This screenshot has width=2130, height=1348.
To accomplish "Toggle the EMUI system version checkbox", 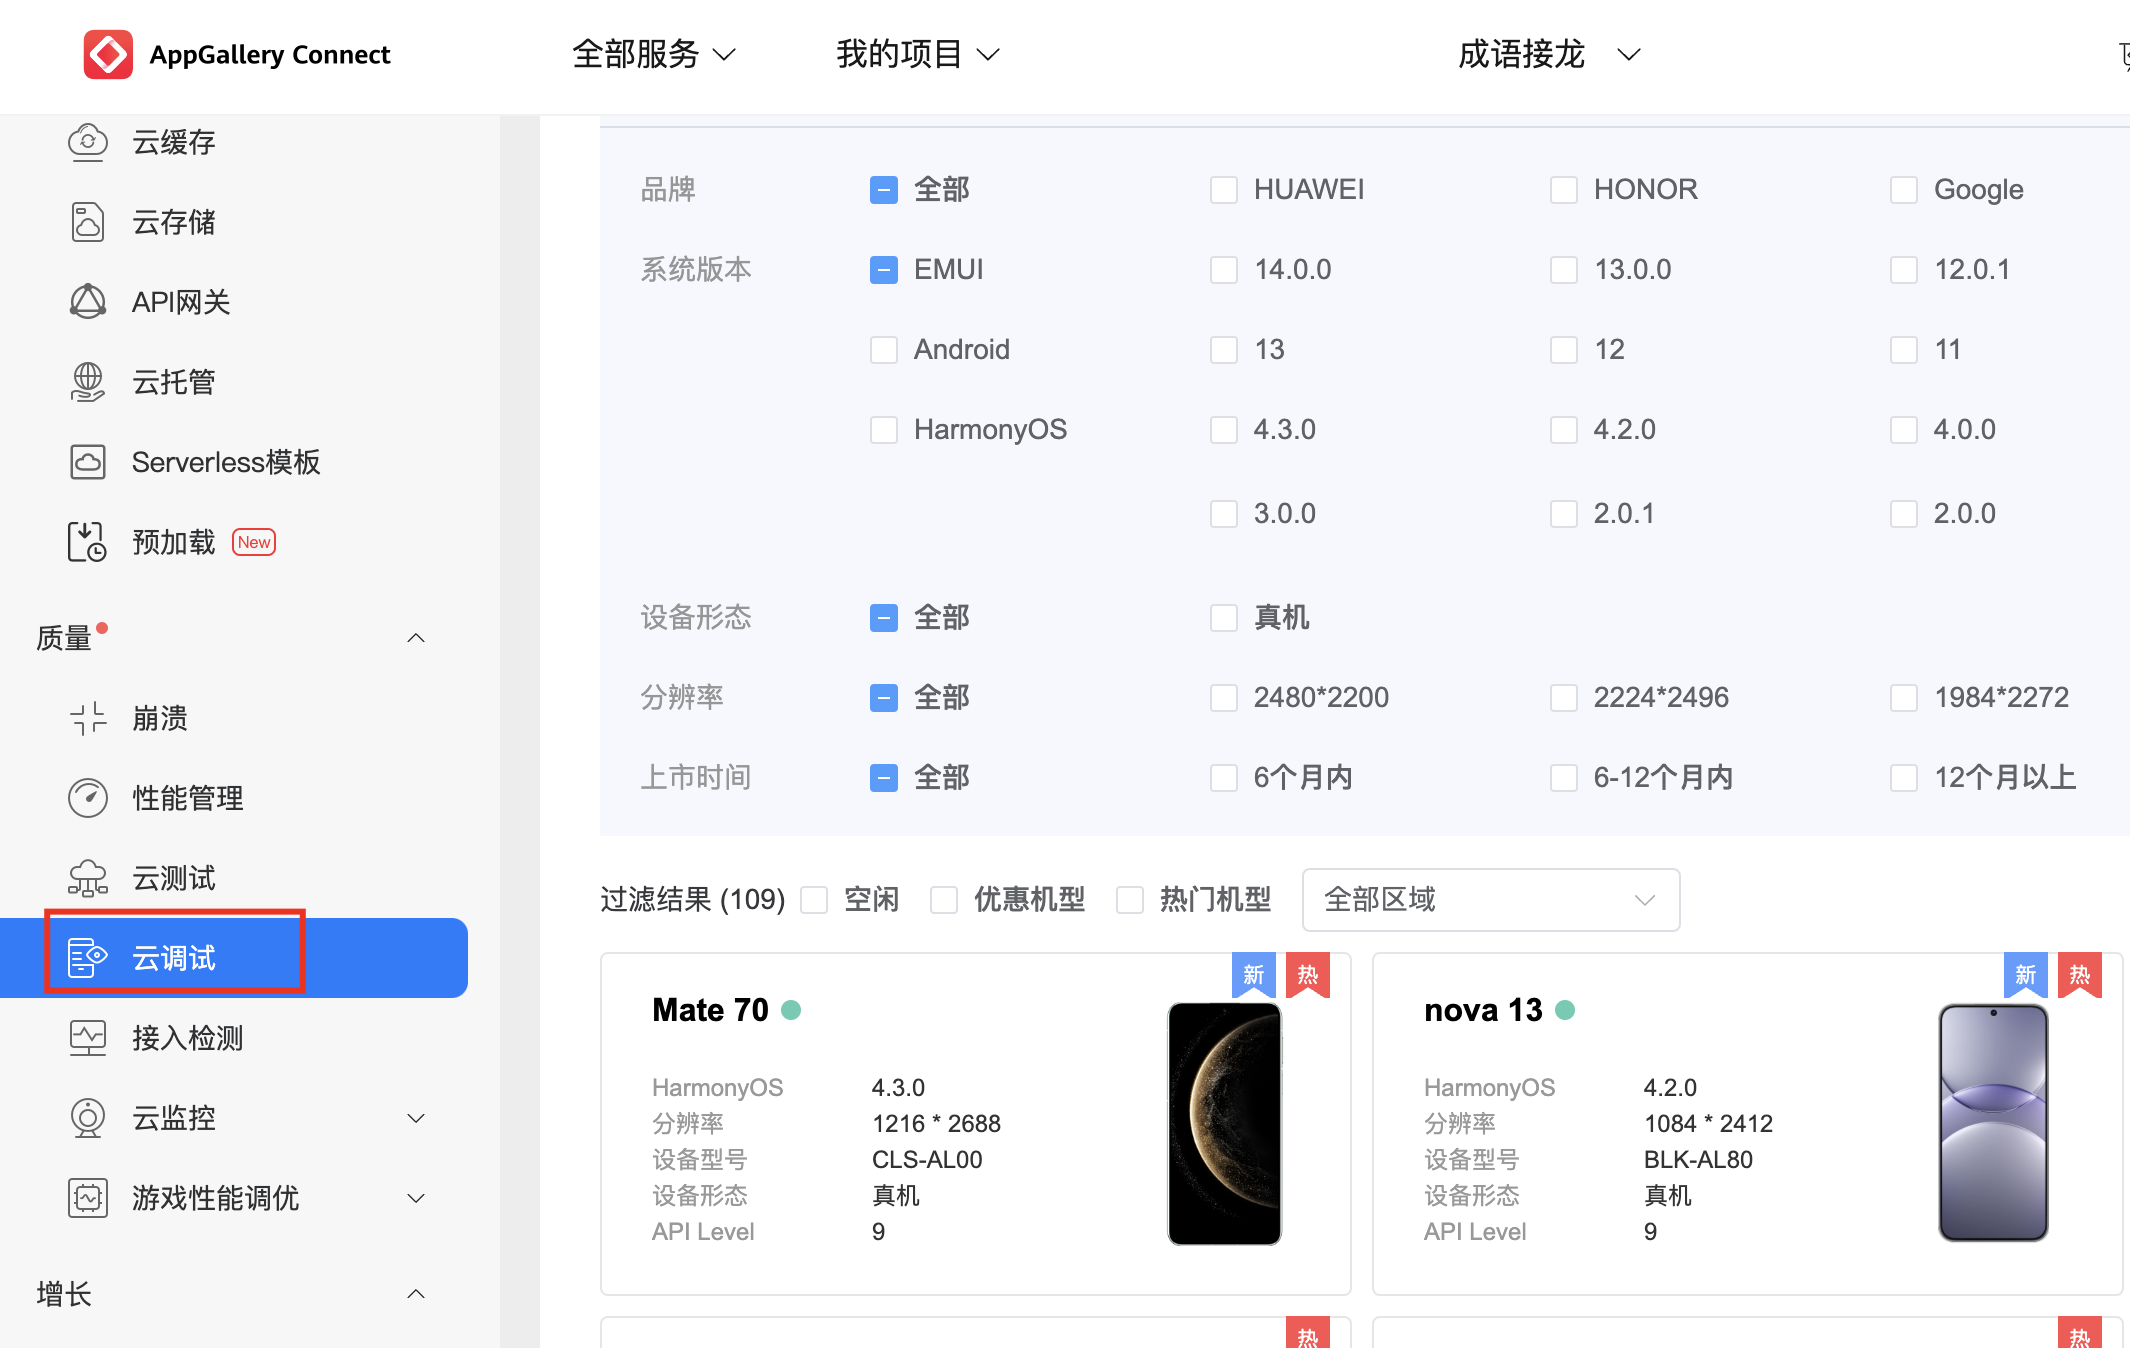I will [x=884, y=270].
